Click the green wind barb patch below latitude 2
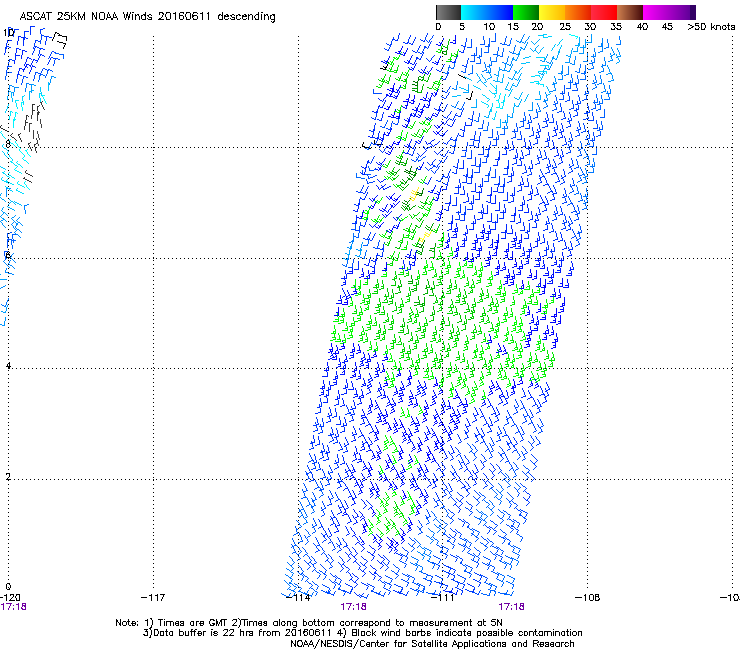The width and height of the screenshot is (740, 650). click(392, 515)
